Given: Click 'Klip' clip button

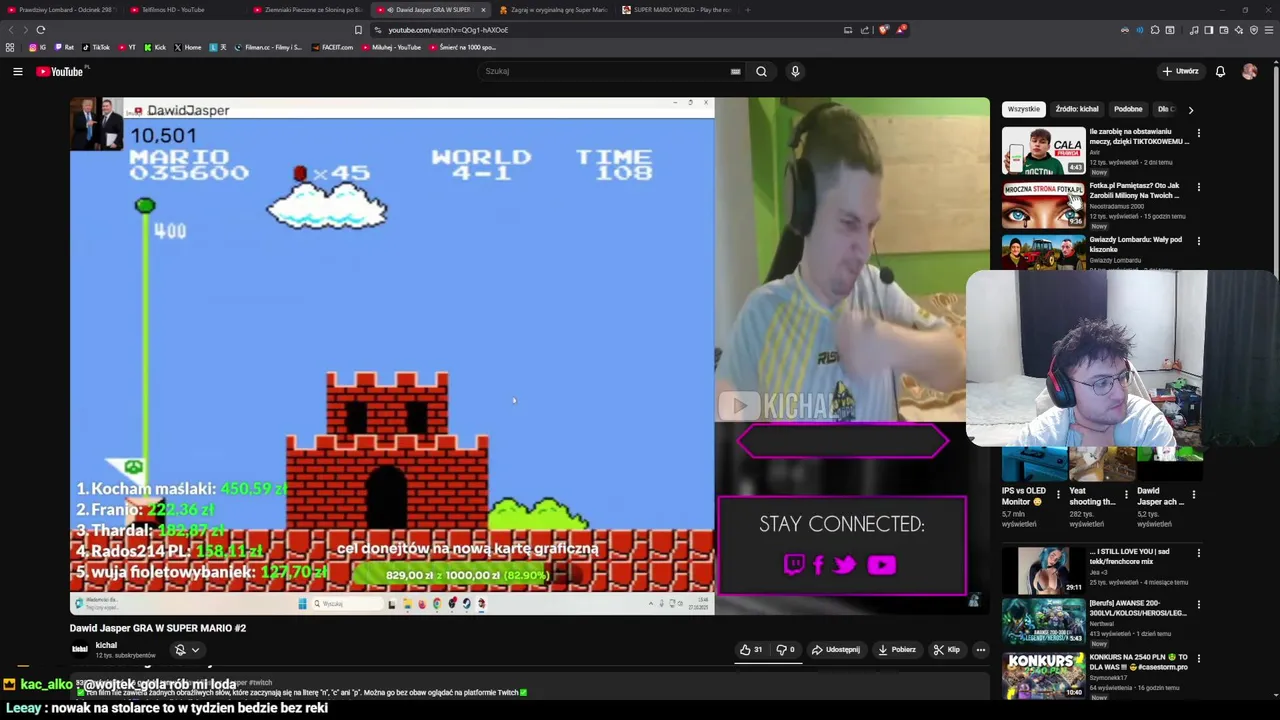Looking at the screenshot, I should click(x=946, y=650).
